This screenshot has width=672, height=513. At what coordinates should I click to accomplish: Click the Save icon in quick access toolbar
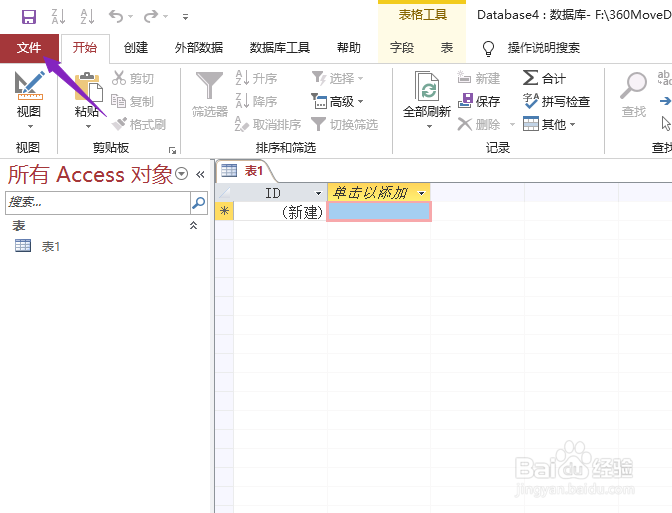(29, 17)
